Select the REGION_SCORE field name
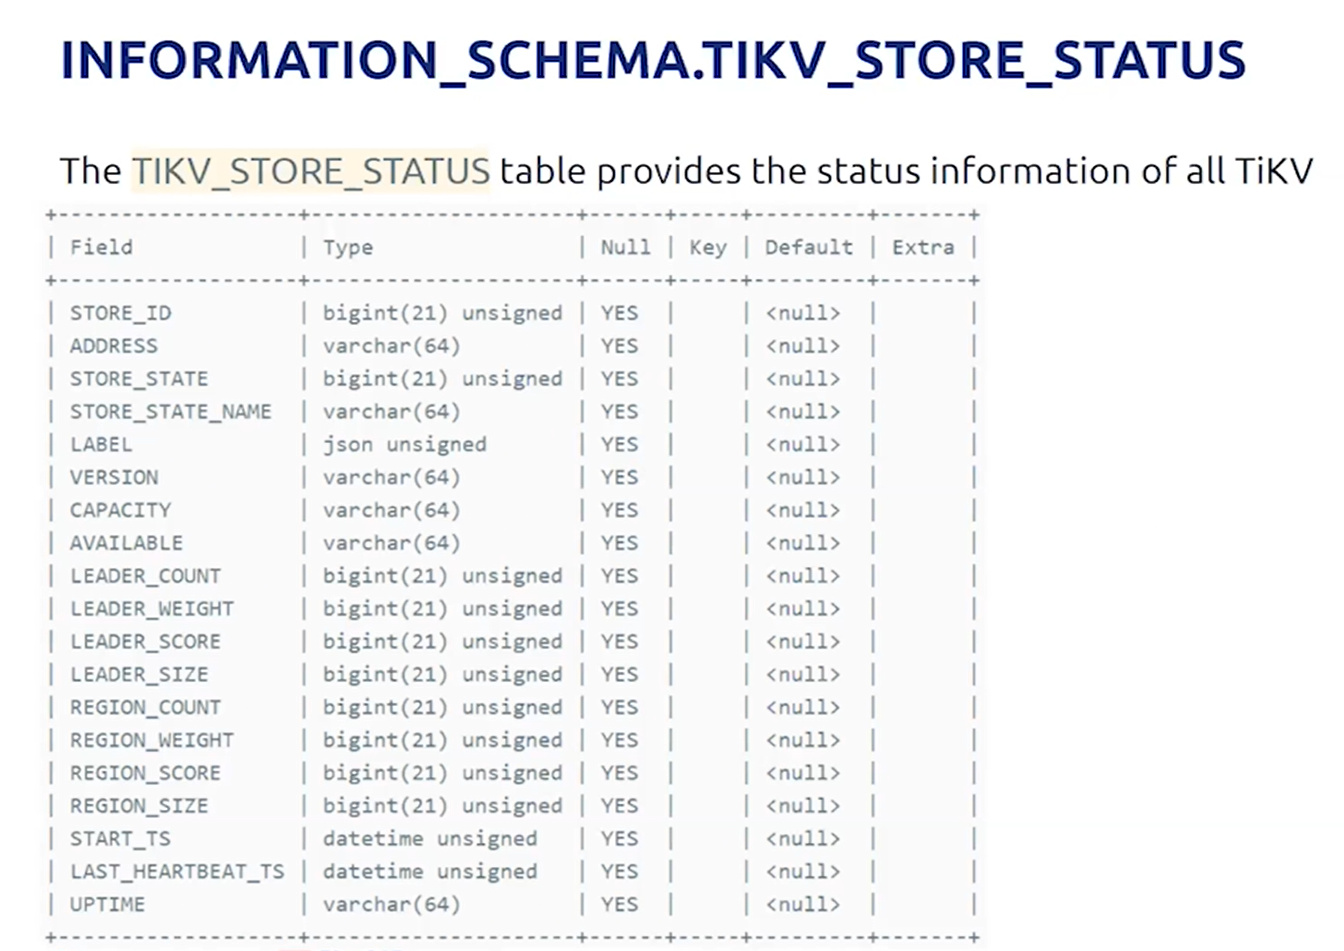This screenshot has height=951, width=1344. pos(145,773)
